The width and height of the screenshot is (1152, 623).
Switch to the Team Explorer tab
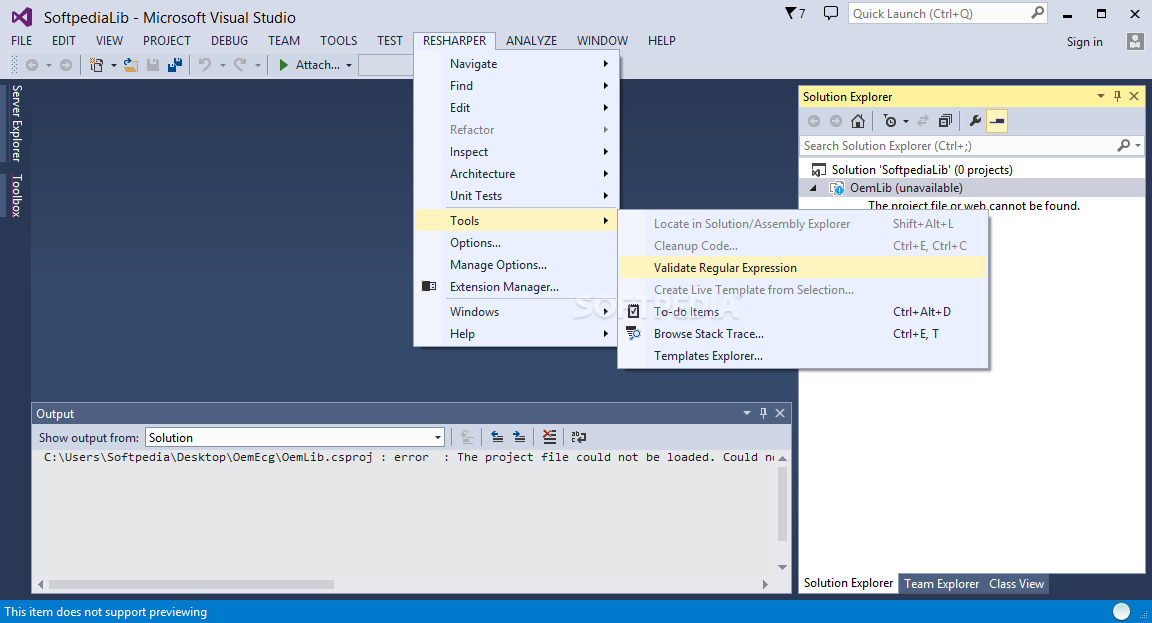click(941, 584)
